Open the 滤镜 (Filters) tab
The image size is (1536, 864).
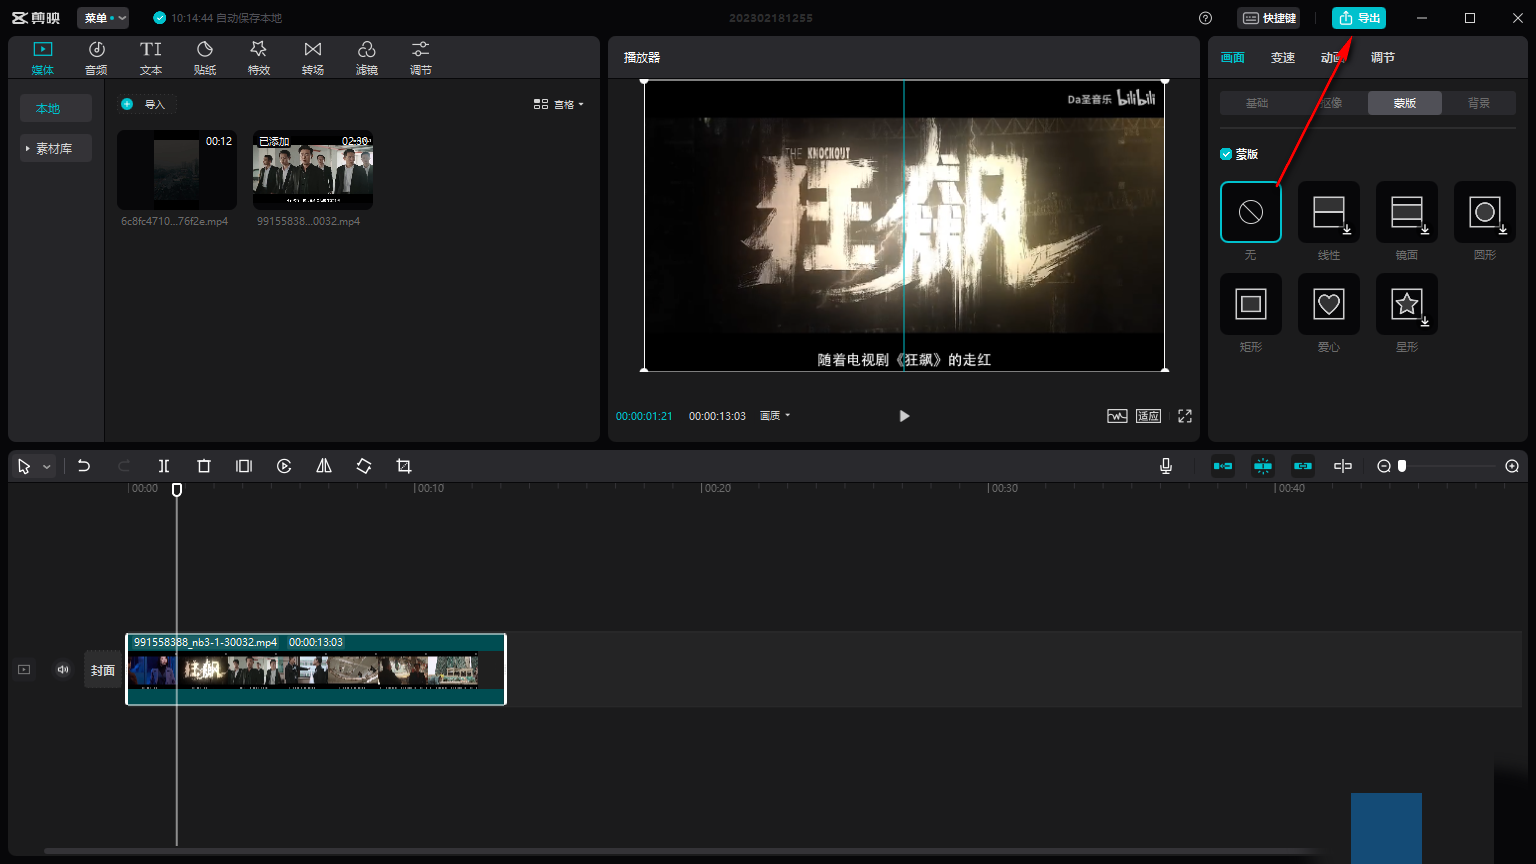366,58
